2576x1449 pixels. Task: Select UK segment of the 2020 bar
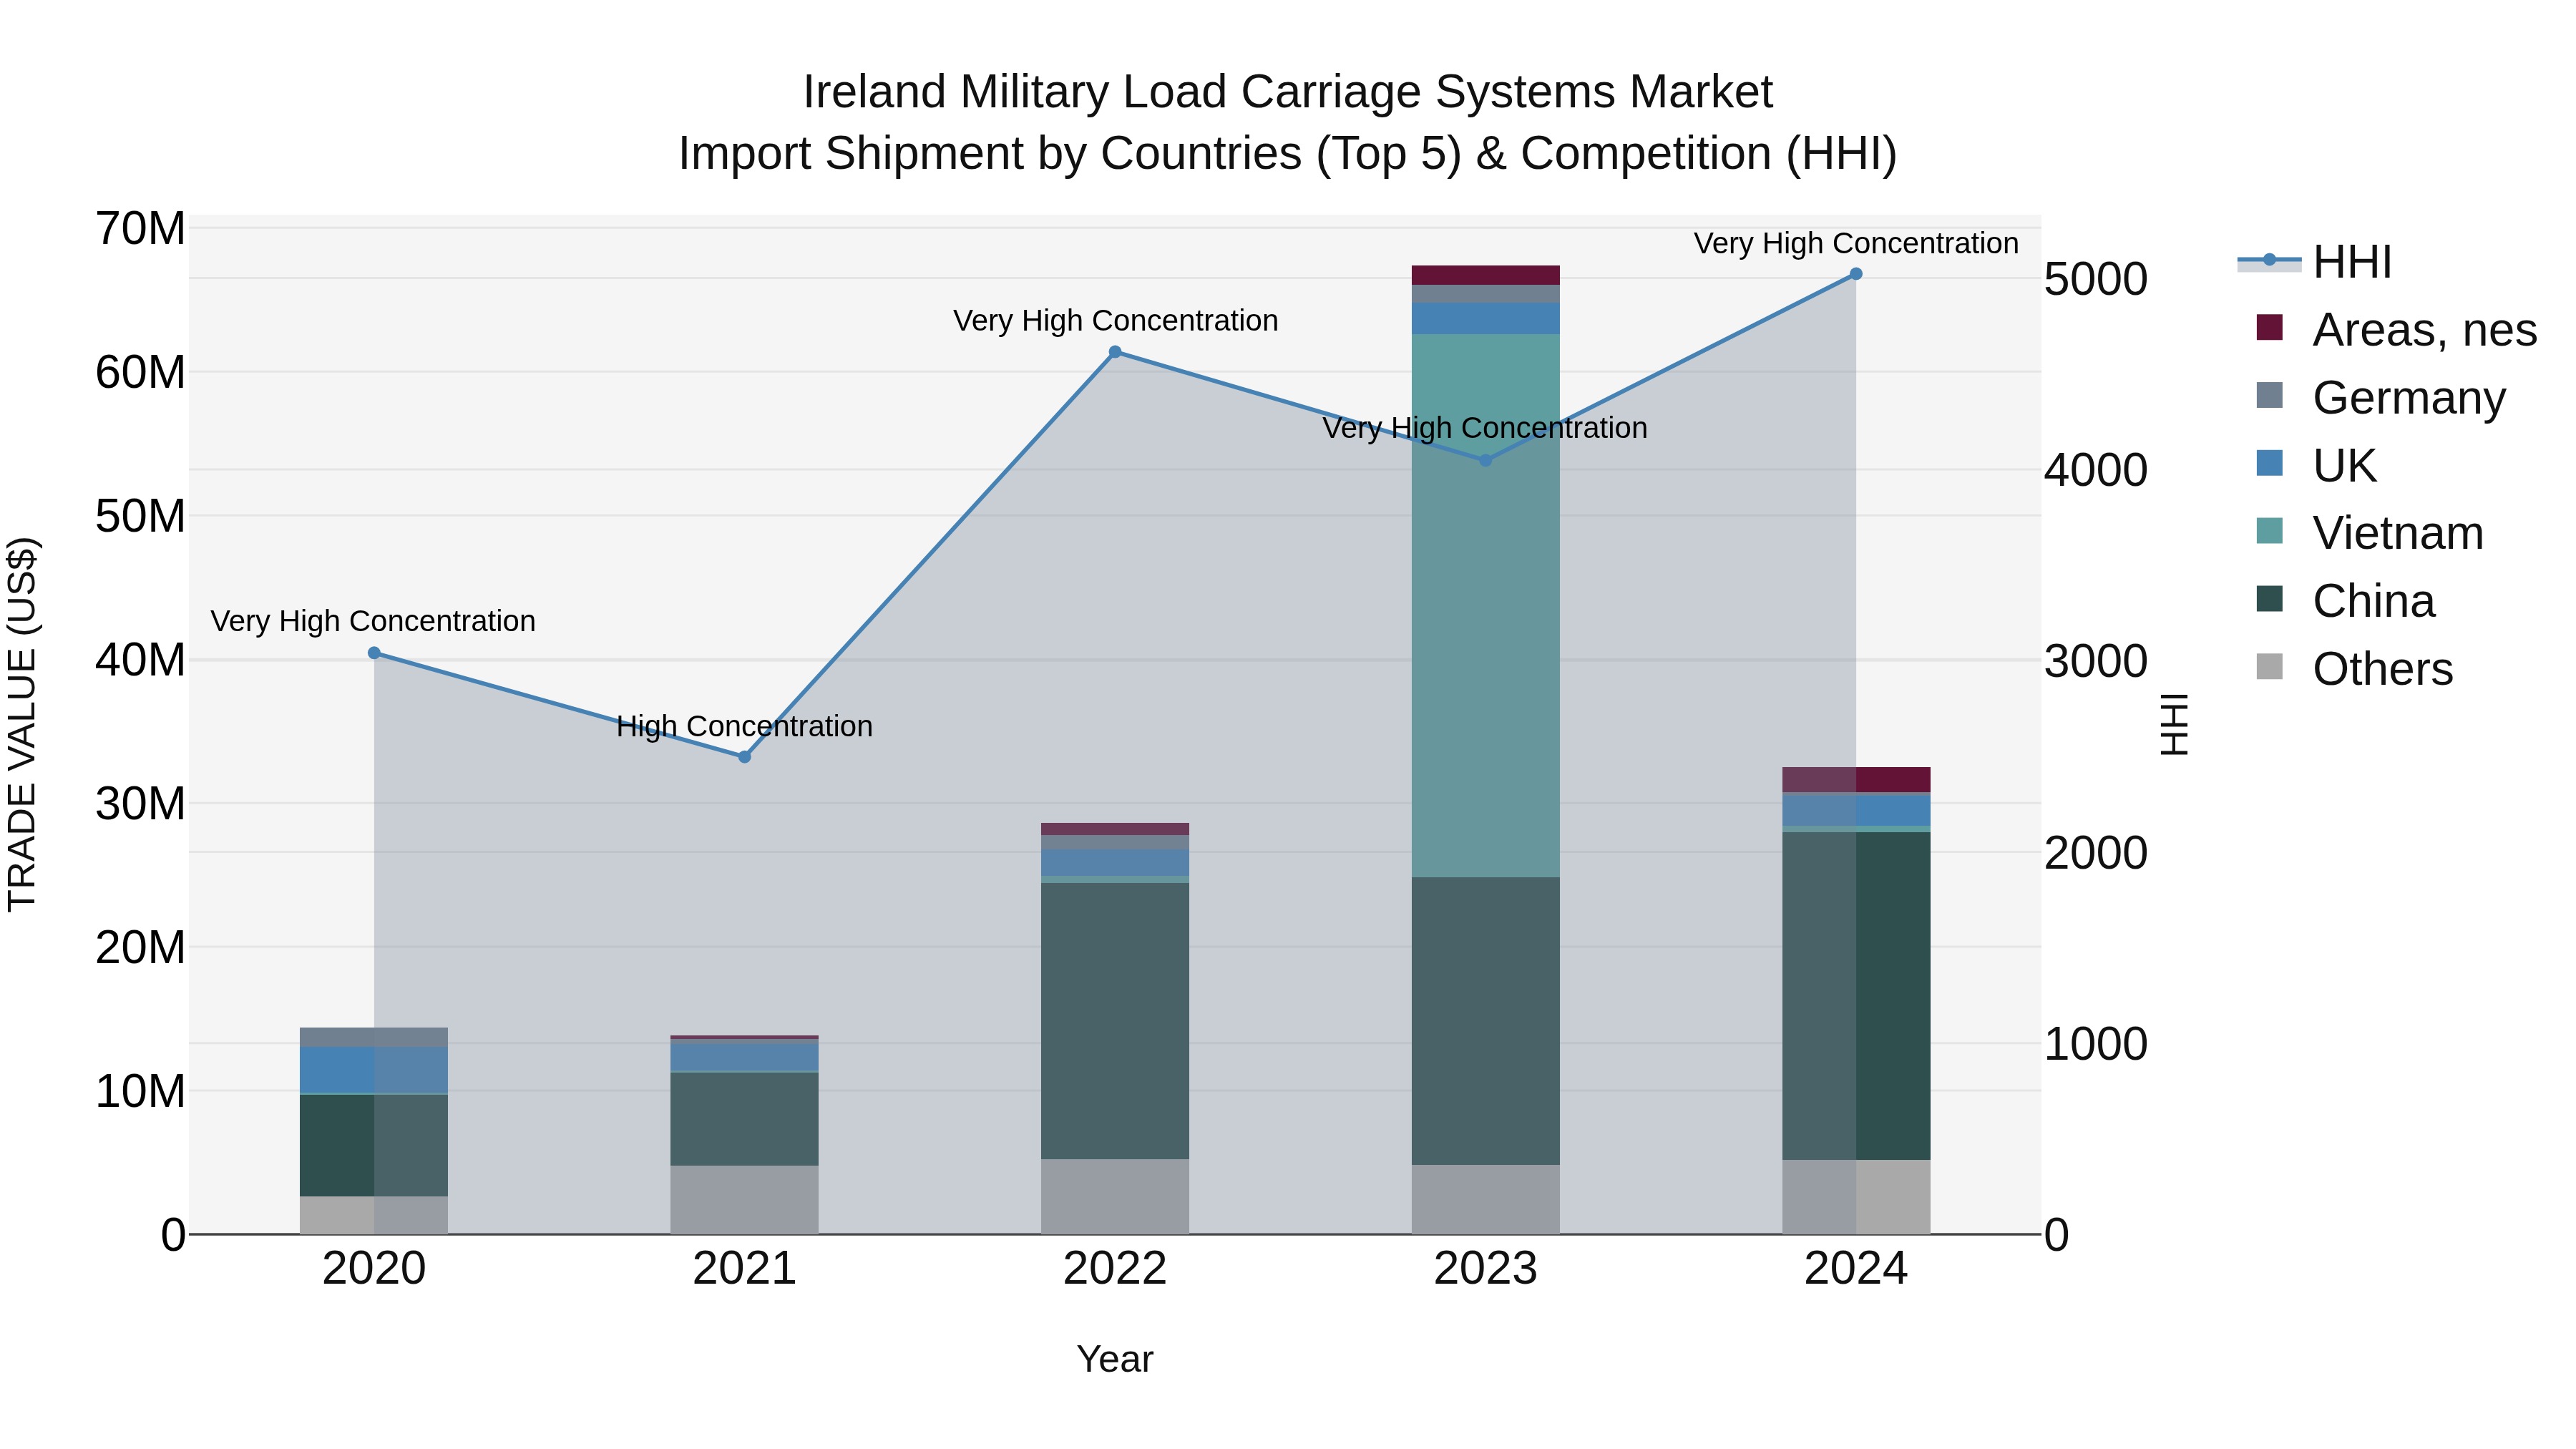point(374,1070)
